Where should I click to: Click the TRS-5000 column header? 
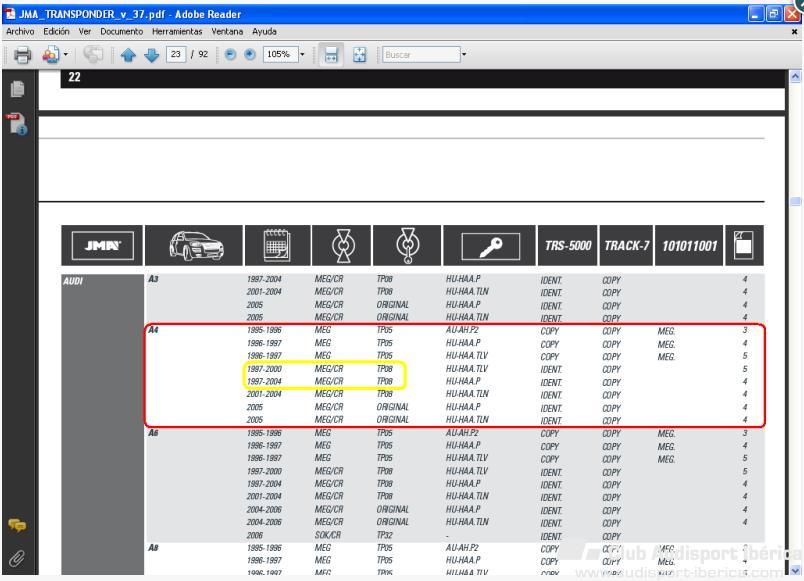click(568, 246)
